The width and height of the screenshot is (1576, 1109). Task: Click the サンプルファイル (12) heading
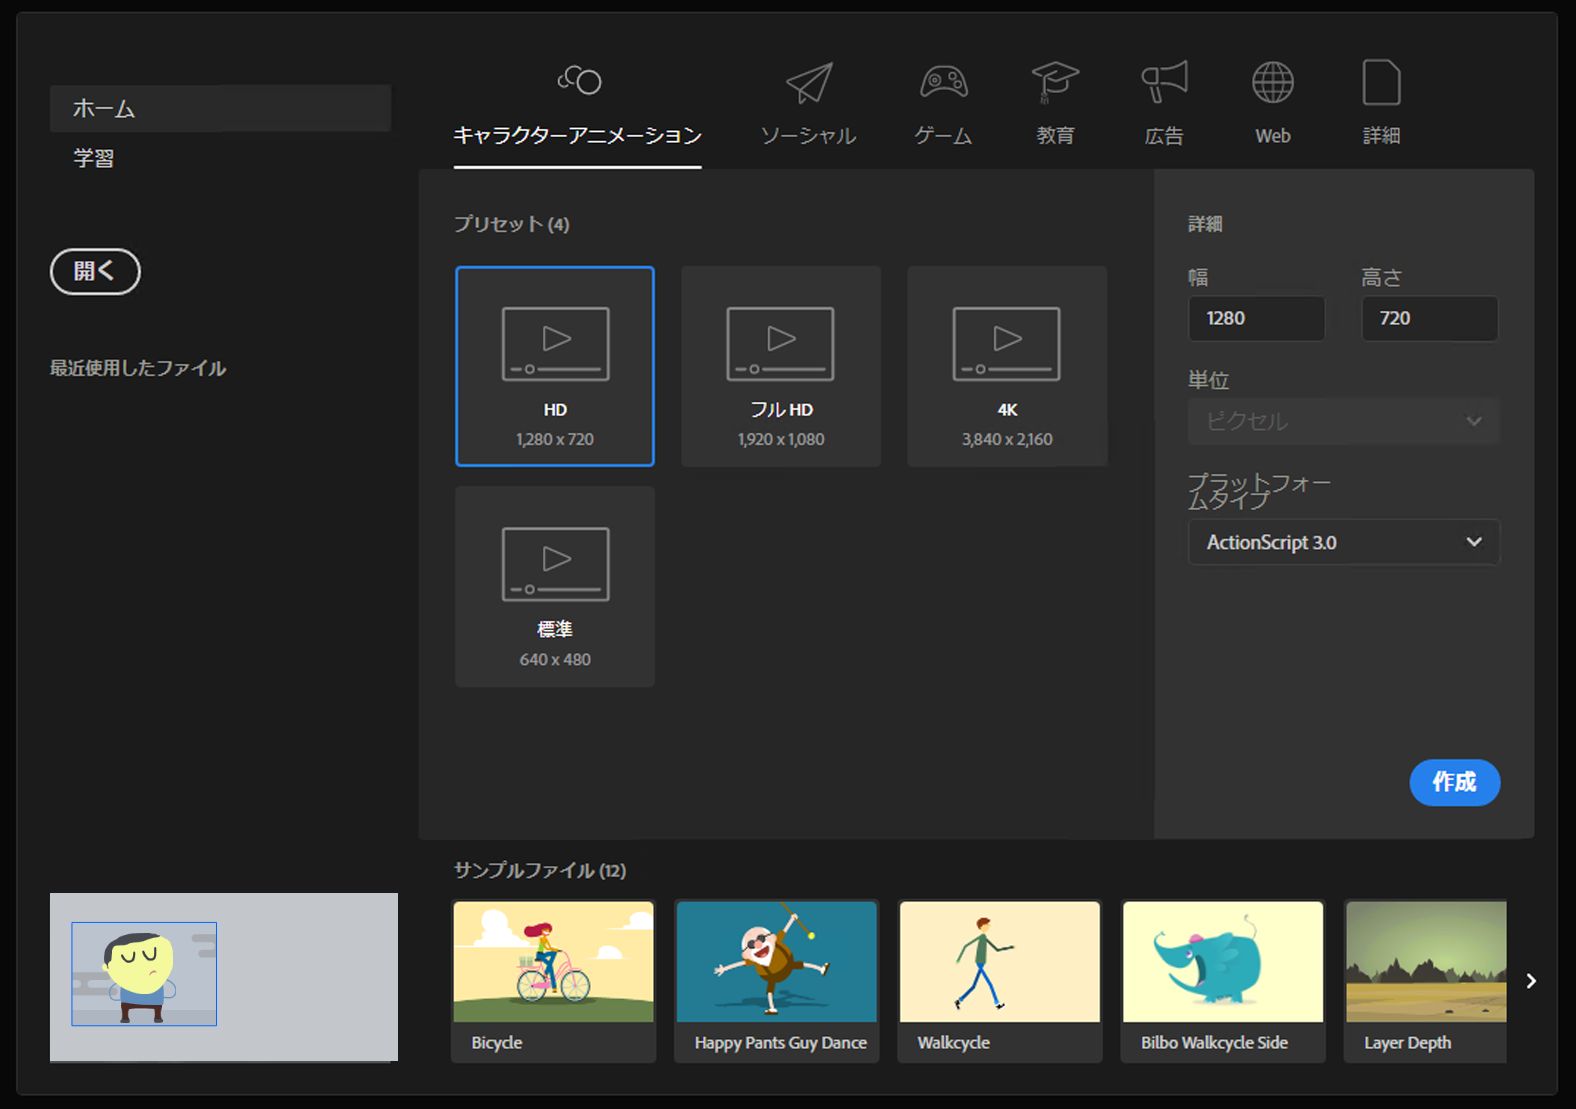pos(540,870)
